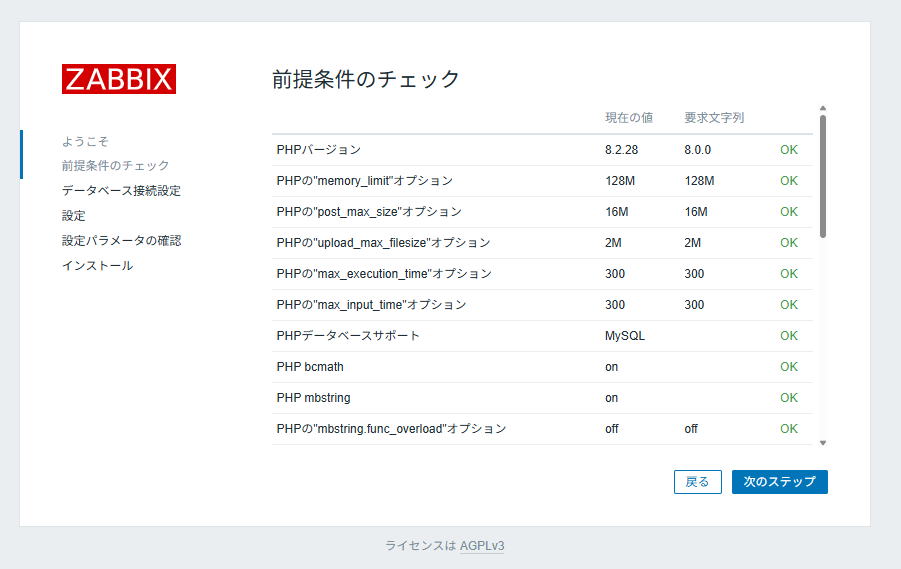The image size is (901, 569).
Task: Click the 要求文字列 column header
Action: (714, 118)
